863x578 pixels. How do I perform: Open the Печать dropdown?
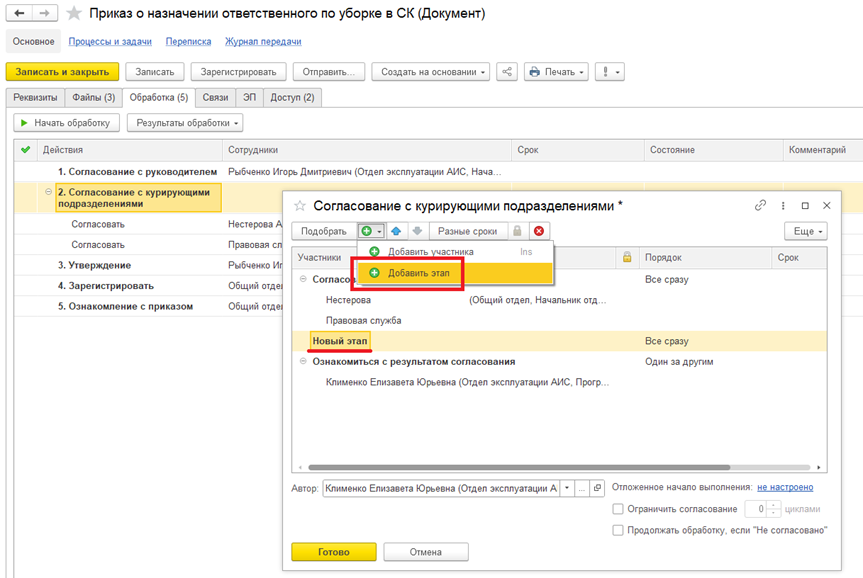point(556,72)
